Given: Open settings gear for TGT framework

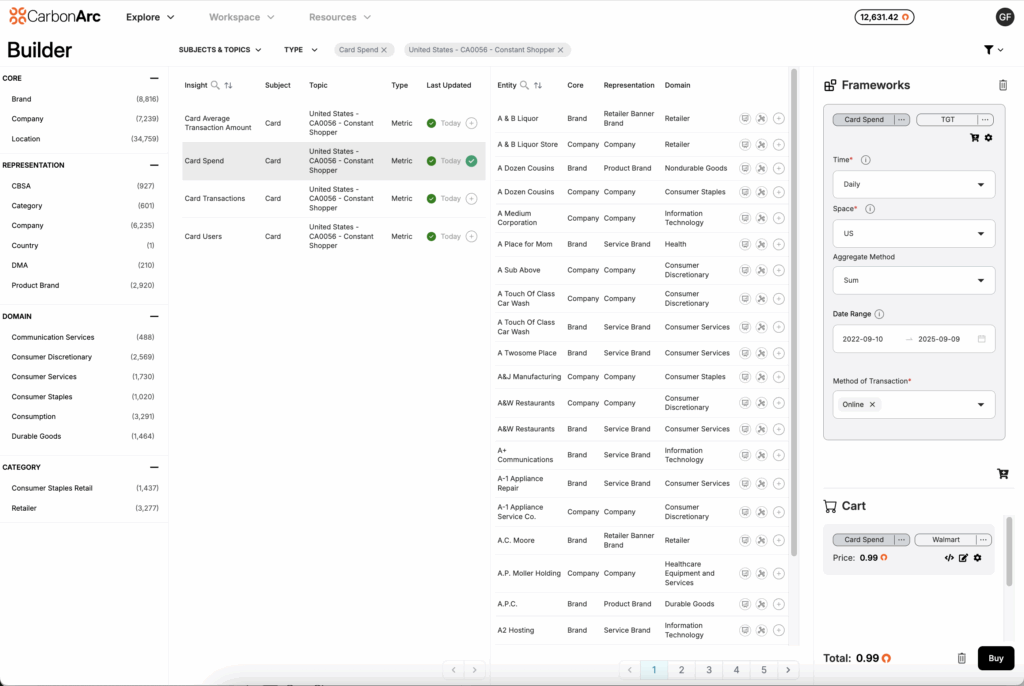Looking at the screenshot, I should pyautogui.click(x=989, y=138).
